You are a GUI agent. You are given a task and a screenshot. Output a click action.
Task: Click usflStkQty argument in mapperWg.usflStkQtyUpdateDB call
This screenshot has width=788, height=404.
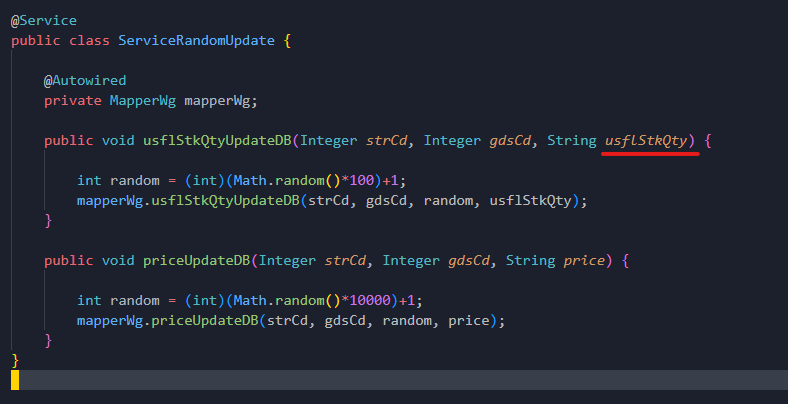coord(531,200)
